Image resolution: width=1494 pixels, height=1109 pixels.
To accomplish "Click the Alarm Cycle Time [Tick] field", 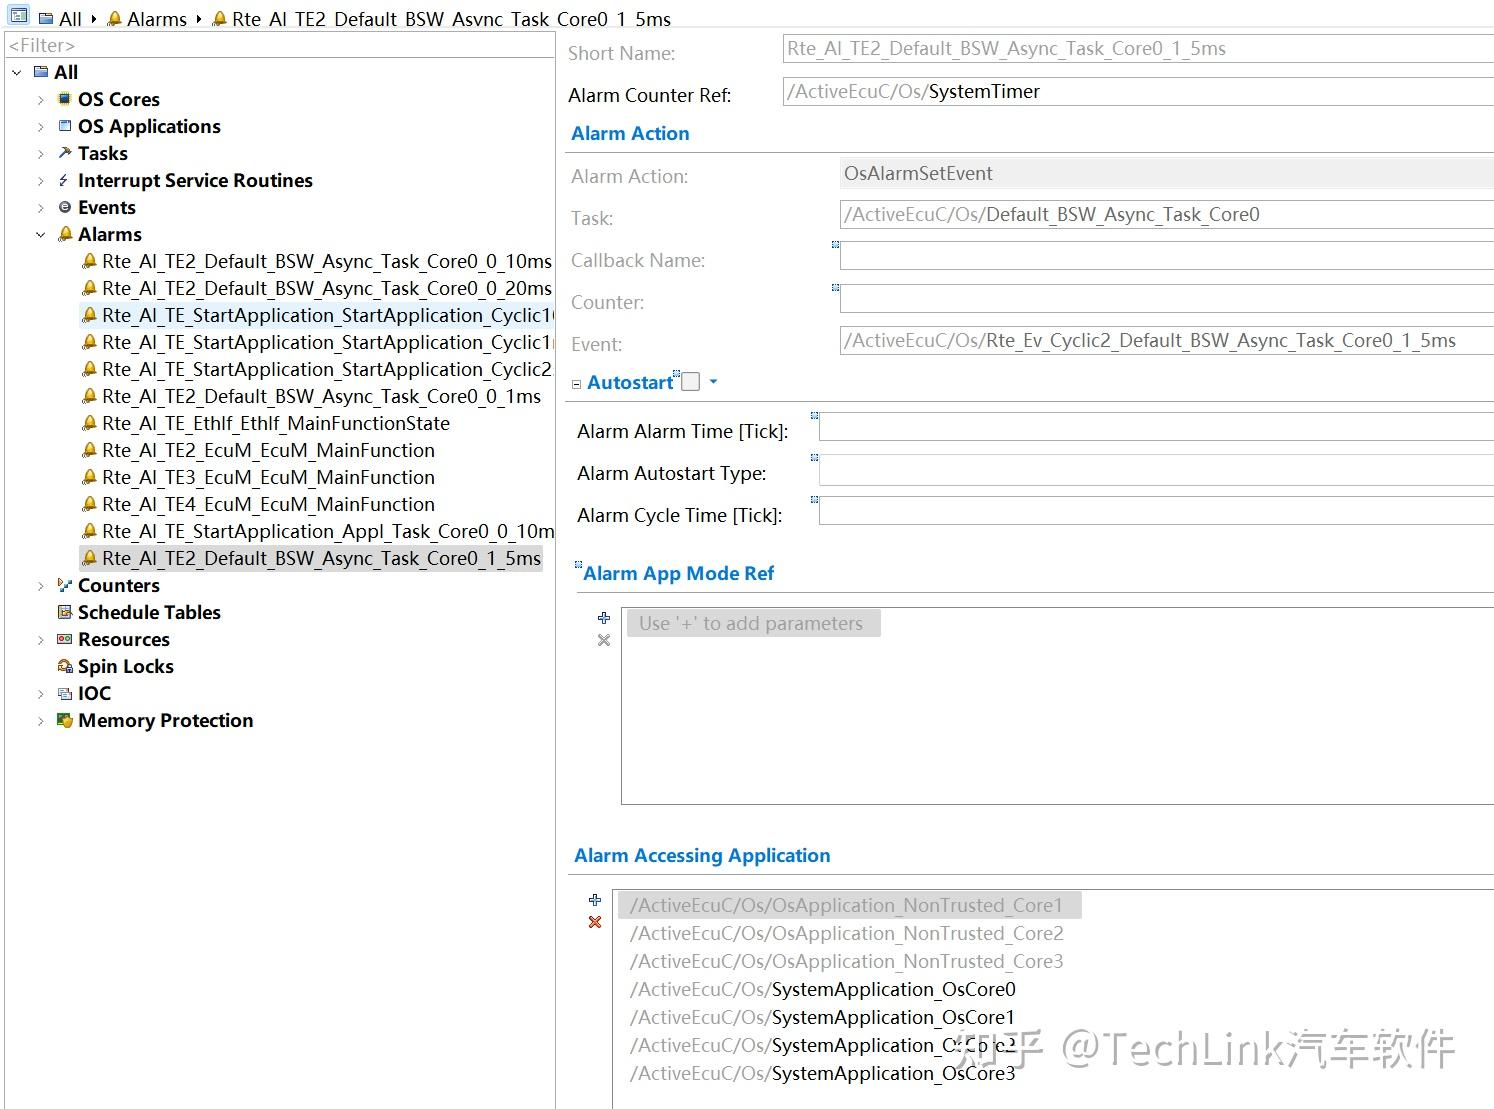I will [x=1156, y=511].
